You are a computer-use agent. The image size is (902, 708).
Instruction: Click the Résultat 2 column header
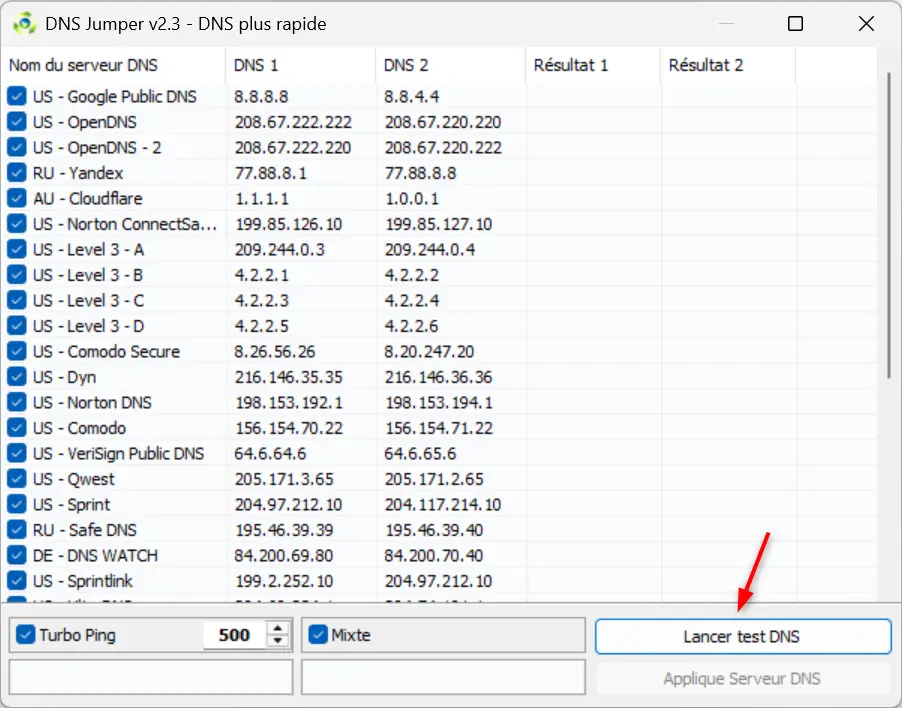[728, 65]
